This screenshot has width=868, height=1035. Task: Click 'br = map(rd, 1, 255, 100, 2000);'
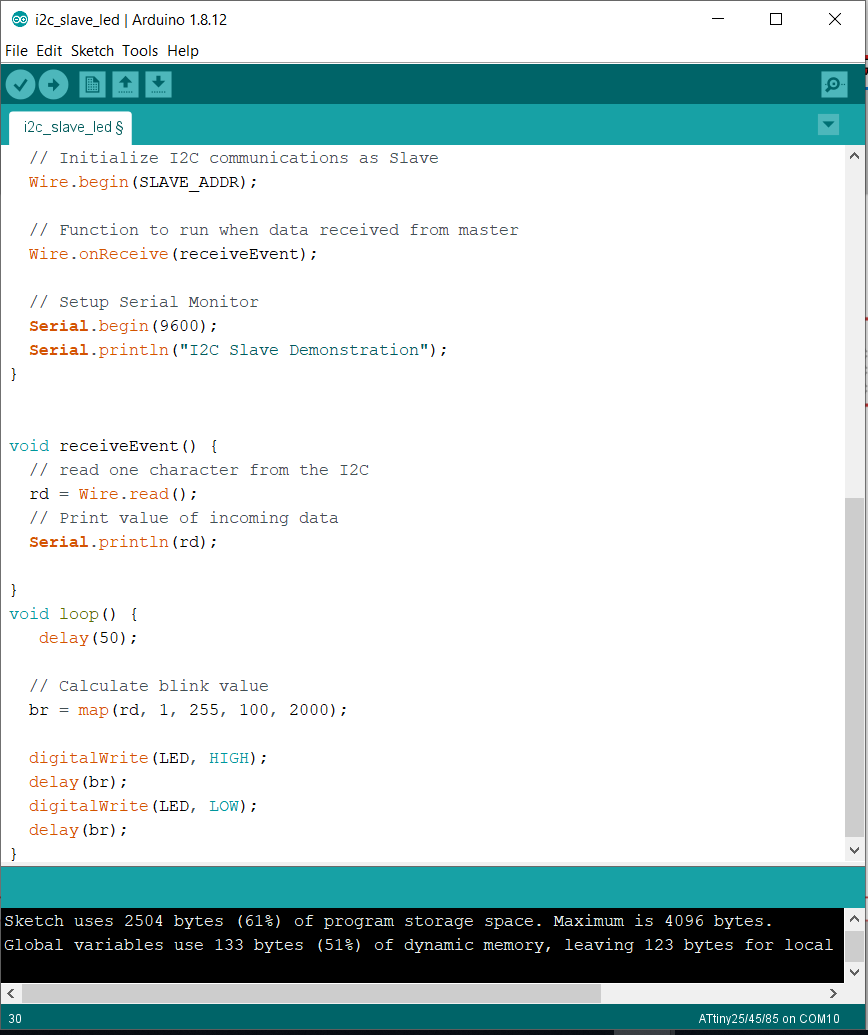tap(187, 710)
